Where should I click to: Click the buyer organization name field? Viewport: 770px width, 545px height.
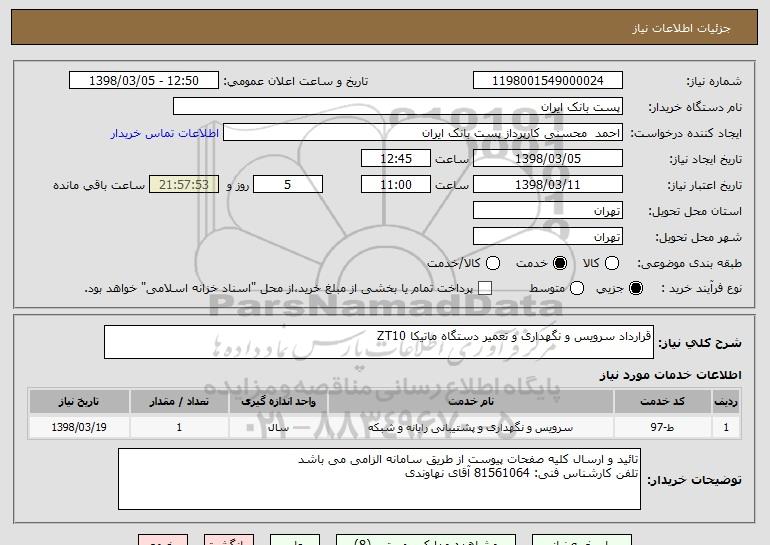398,107
